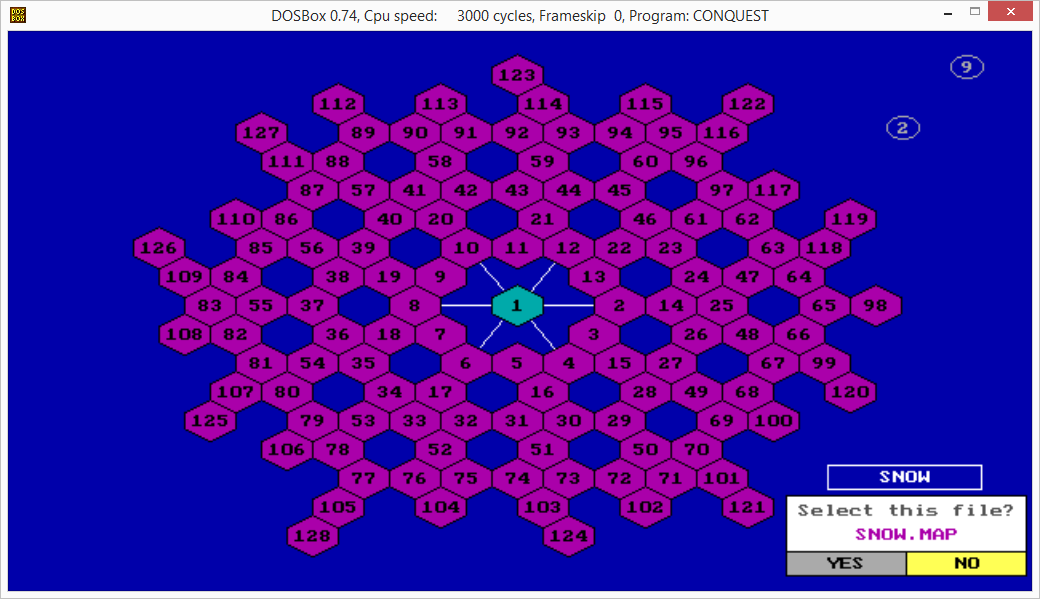Select hexagon territory 79
This screenshot has height=599, width=1040.
click(x=312, y=421)
